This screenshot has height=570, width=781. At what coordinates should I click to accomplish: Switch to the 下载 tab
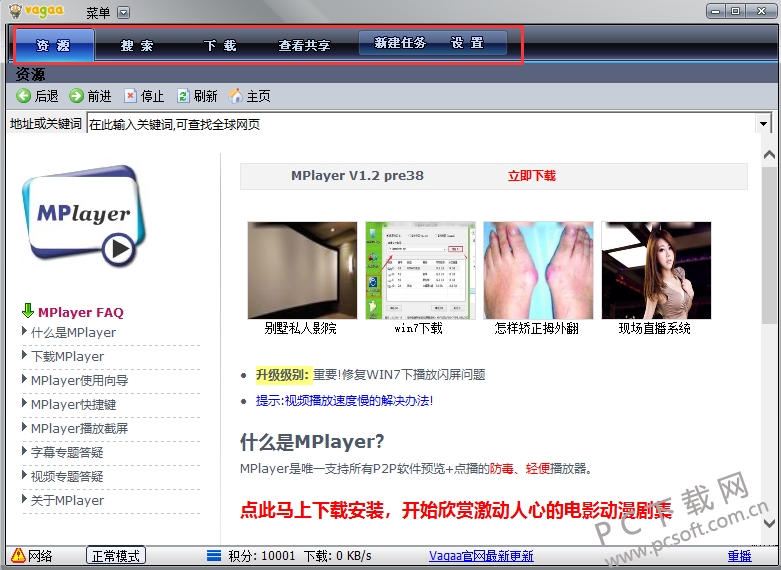[220, 45]
